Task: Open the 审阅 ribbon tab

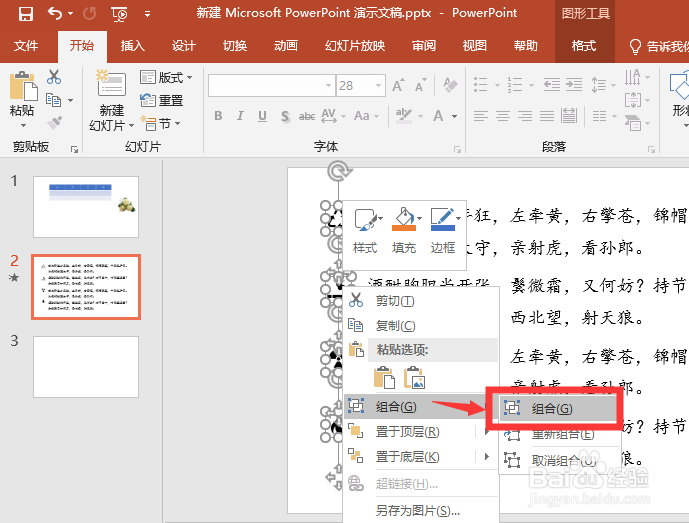Action: (424, 46)
